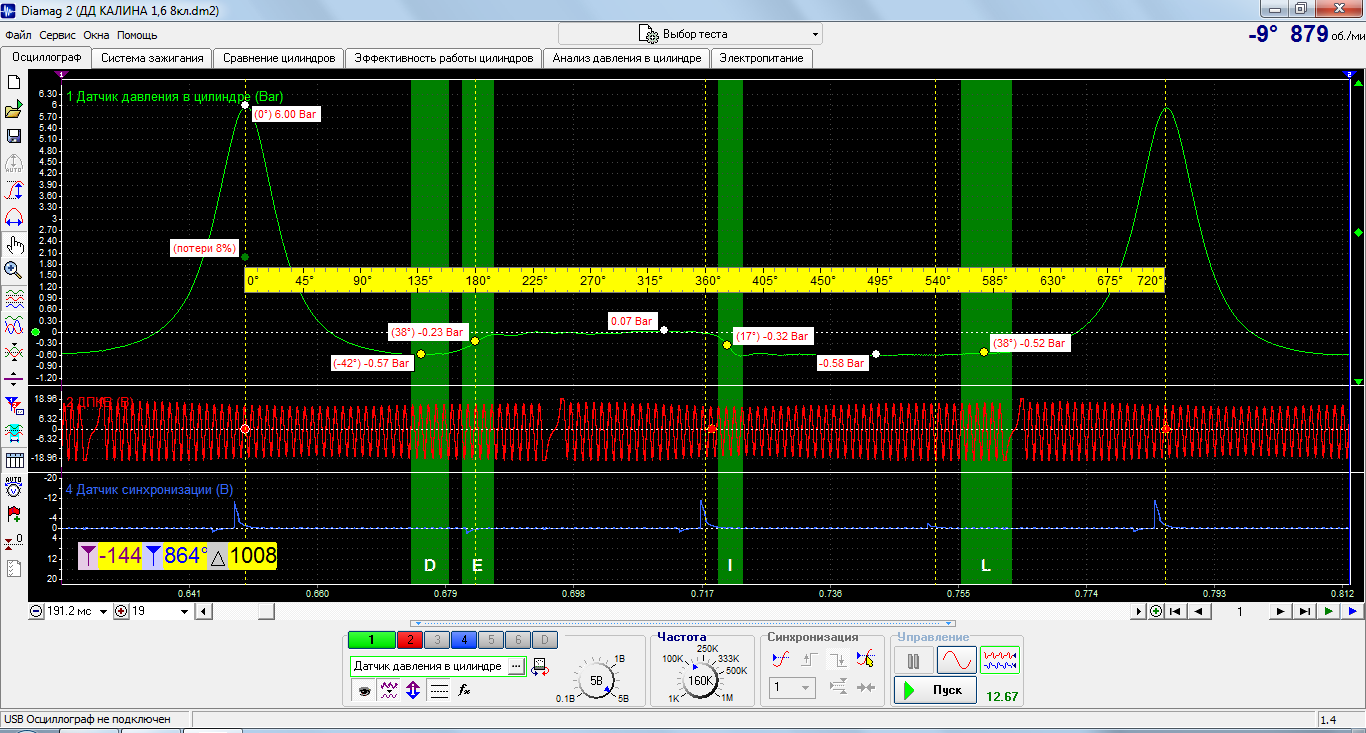Go to the last frame button
Image resolution: width=1366 pixels, height=733 pixels.
(x=1305, y=611)
